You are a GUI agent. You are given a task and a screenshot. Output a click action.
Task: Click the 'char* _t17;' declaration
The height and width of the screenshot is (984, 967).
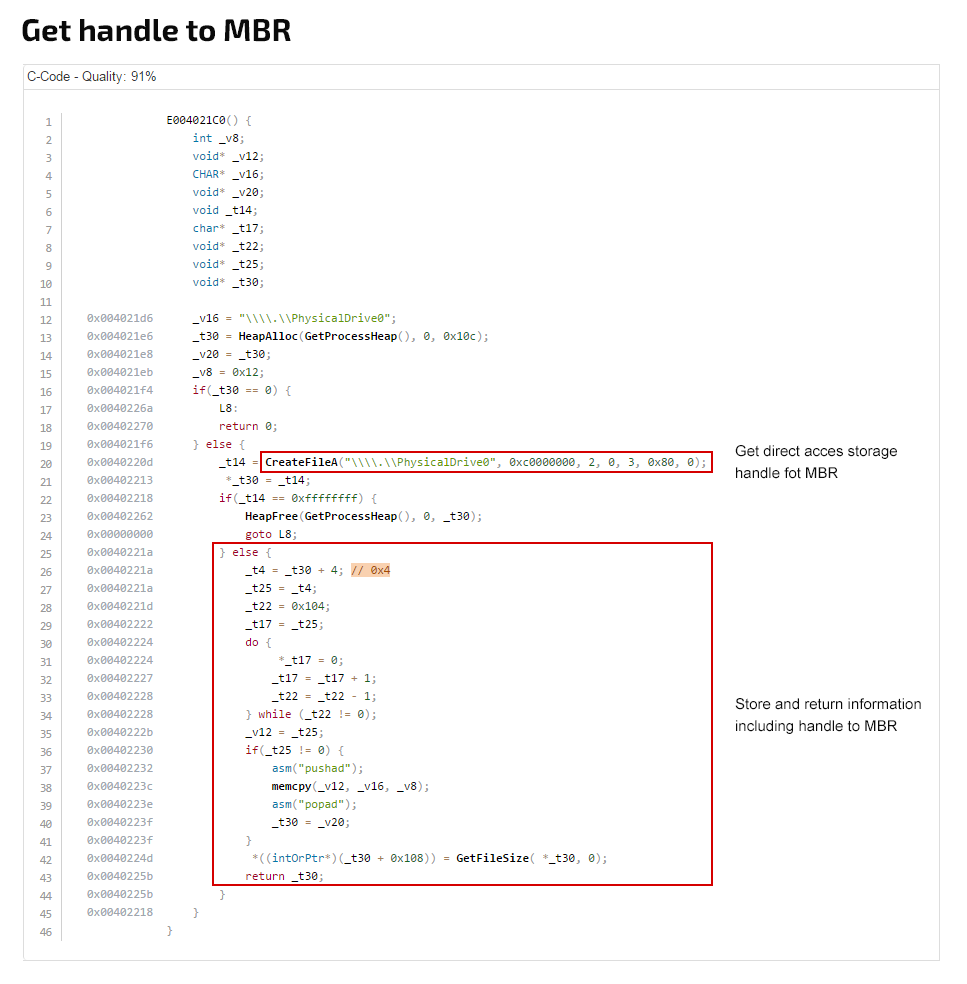tap(228, 228)
